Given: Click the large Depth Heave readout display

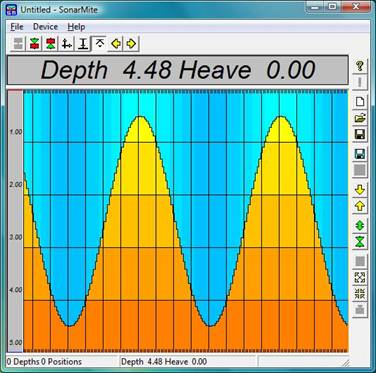Looking at the screenshot, I should [x=178, y=70].
